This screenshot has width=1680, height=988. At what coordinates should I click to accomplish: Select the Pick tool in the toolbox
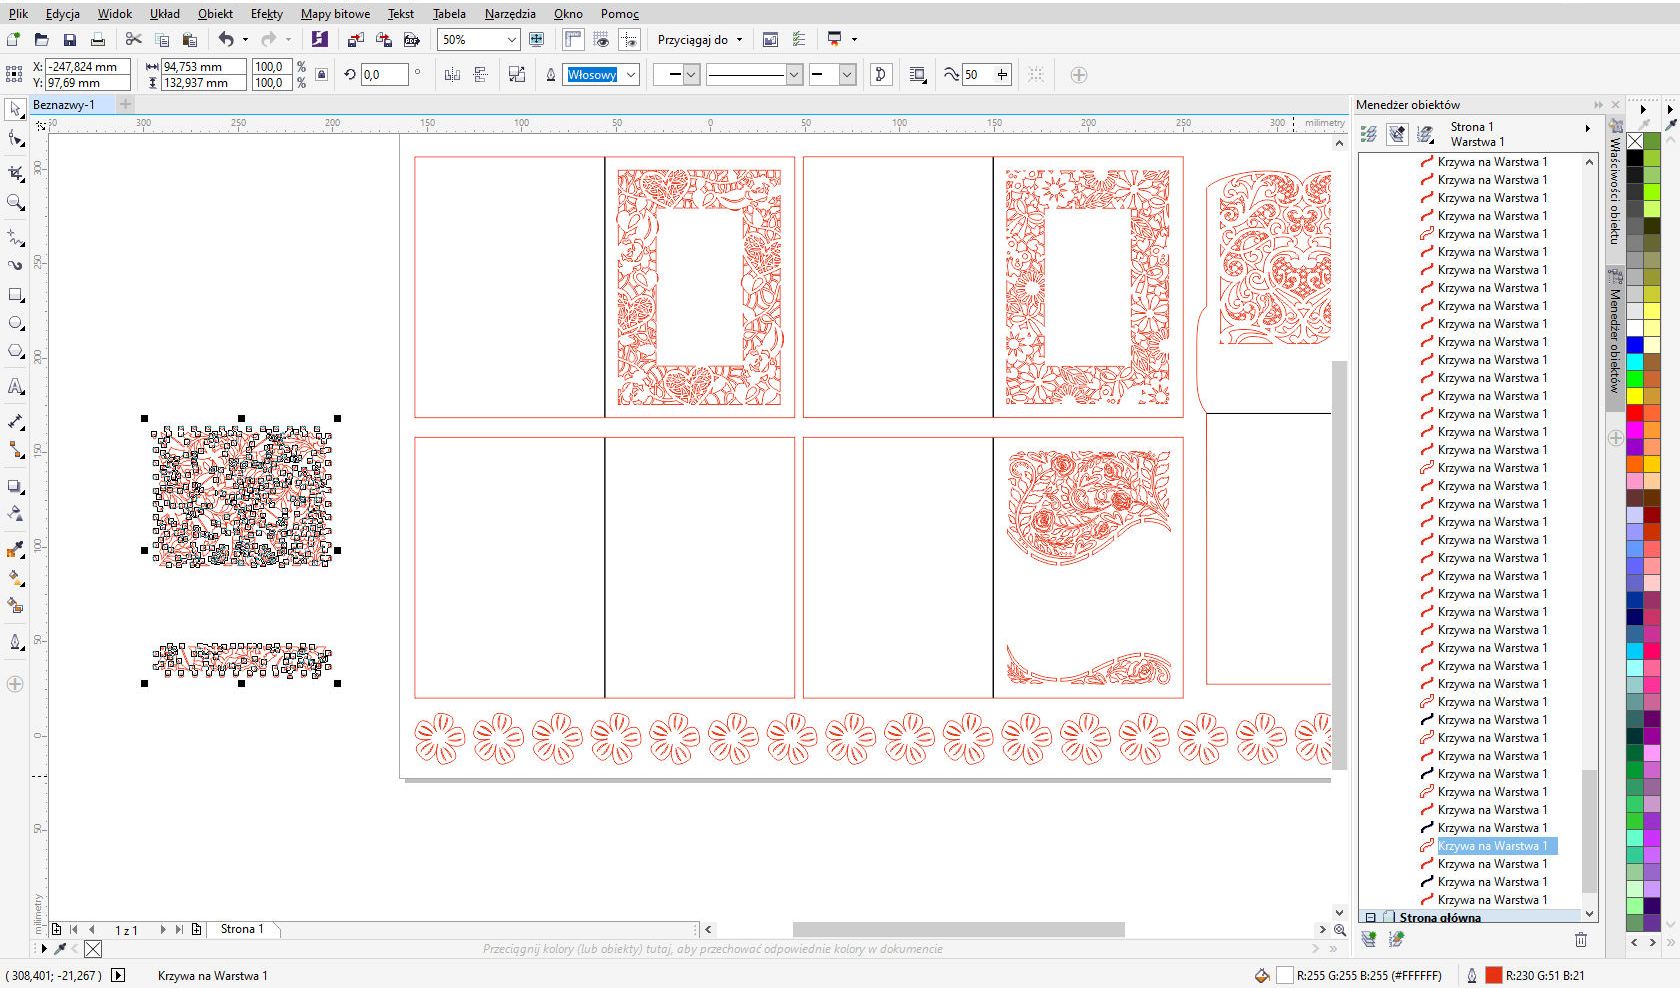click(x=16, y=108)
